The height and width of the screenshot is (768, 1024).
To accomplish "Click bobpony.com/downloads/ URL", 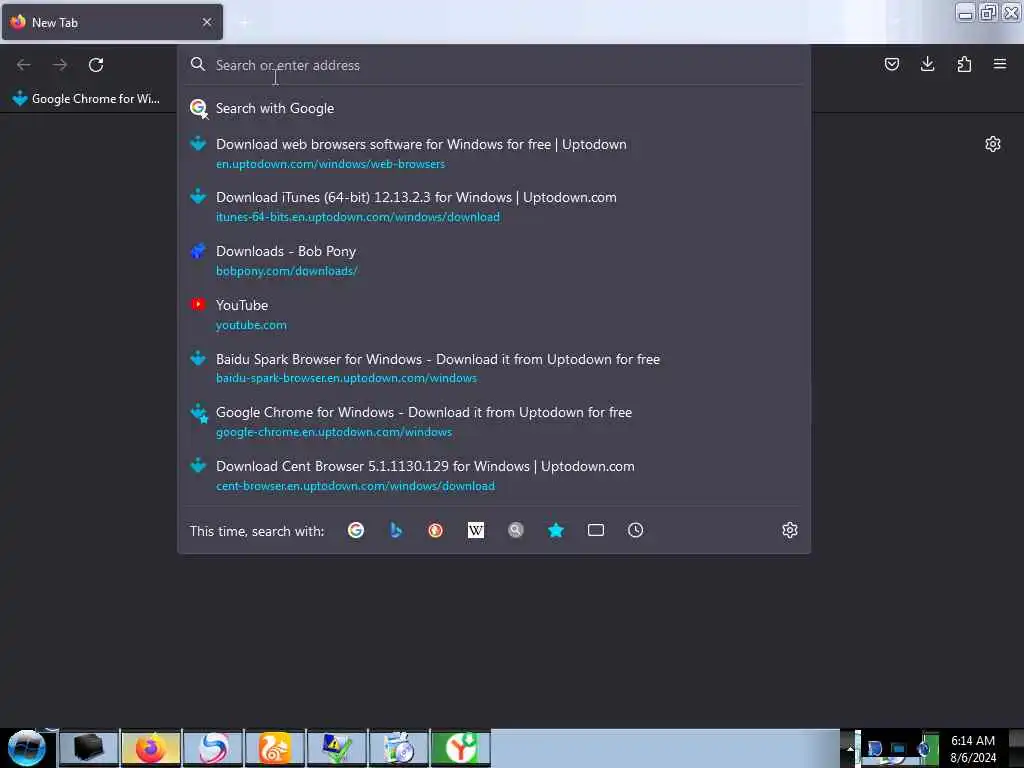I will coord(287,271).
